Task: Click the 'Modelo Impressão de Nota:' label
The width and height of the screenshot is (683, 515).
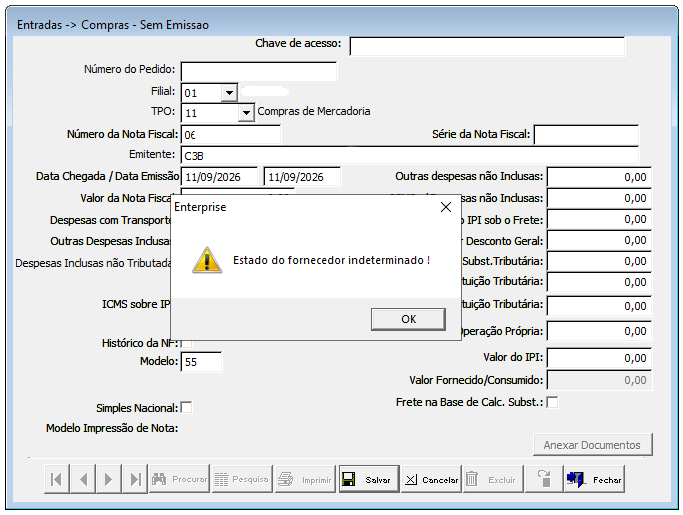Action: click(x=112, y=428)
